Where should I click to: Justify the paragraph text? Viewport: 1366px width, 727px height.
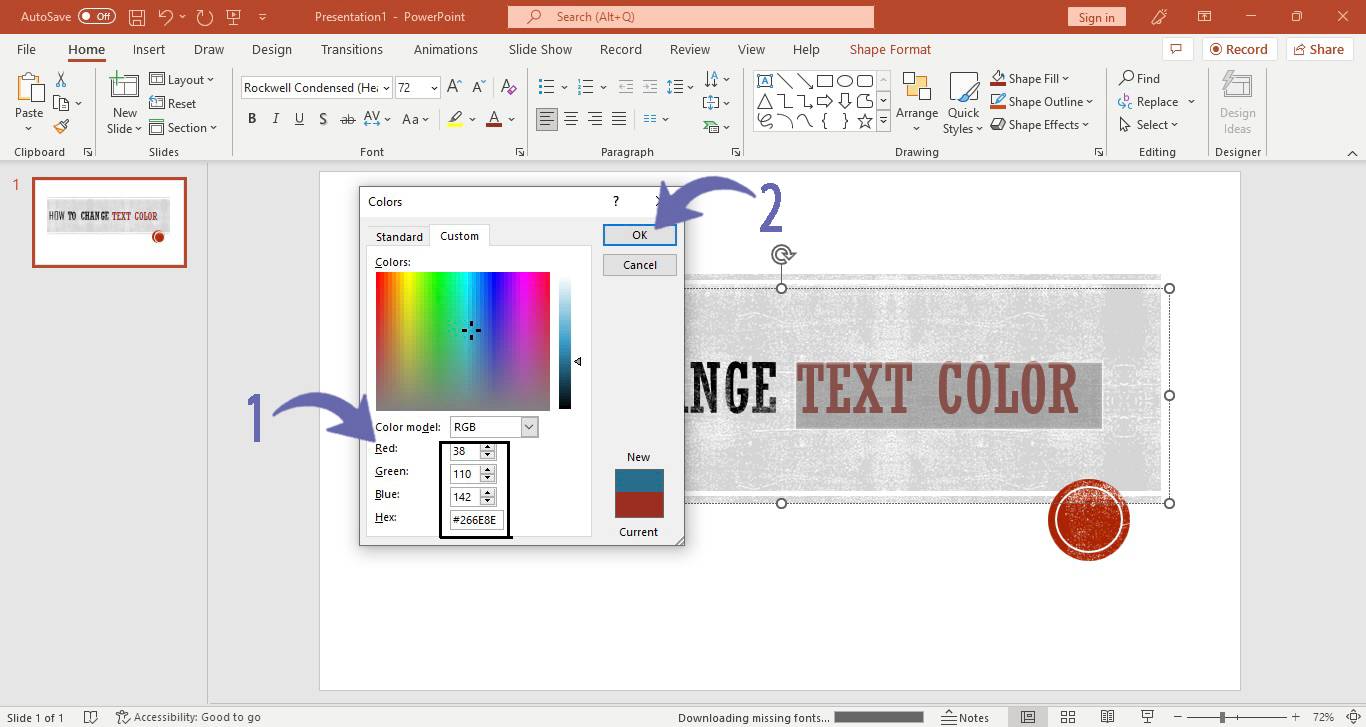[x=619, y=119]
